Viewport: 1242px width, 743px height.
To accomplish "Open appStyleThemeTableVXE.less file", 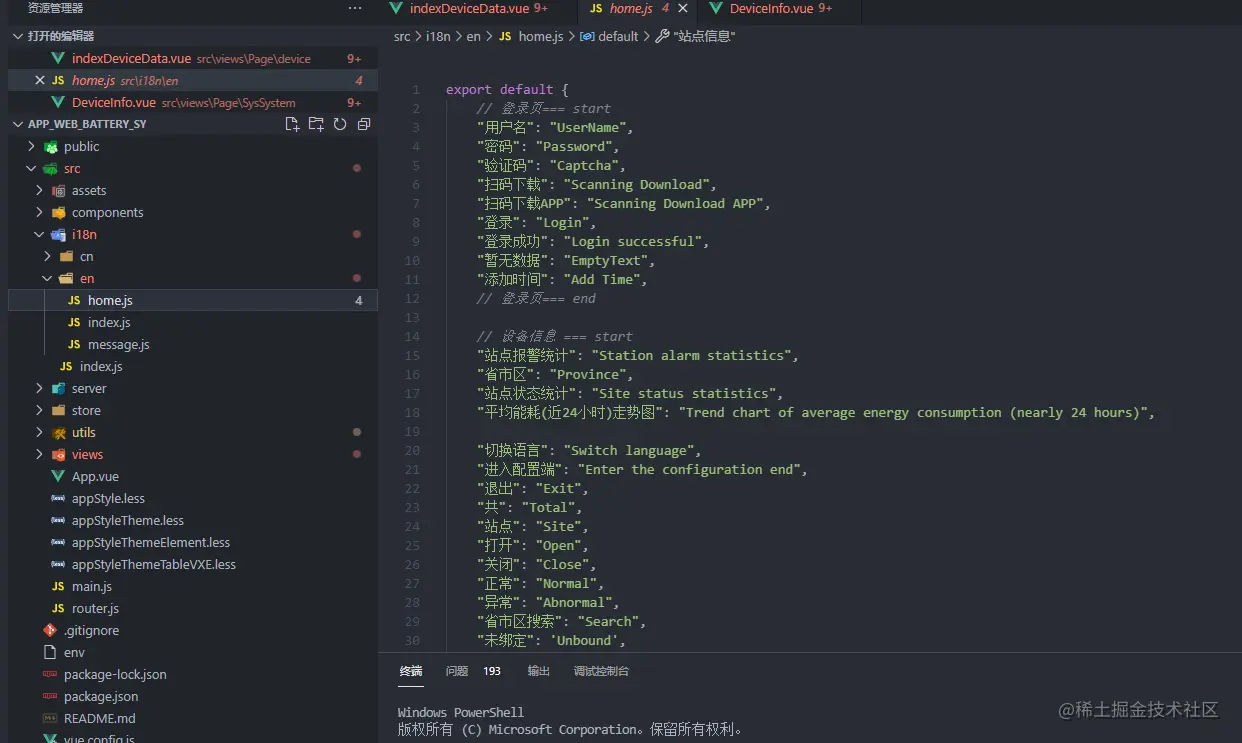I will [193, 564].
